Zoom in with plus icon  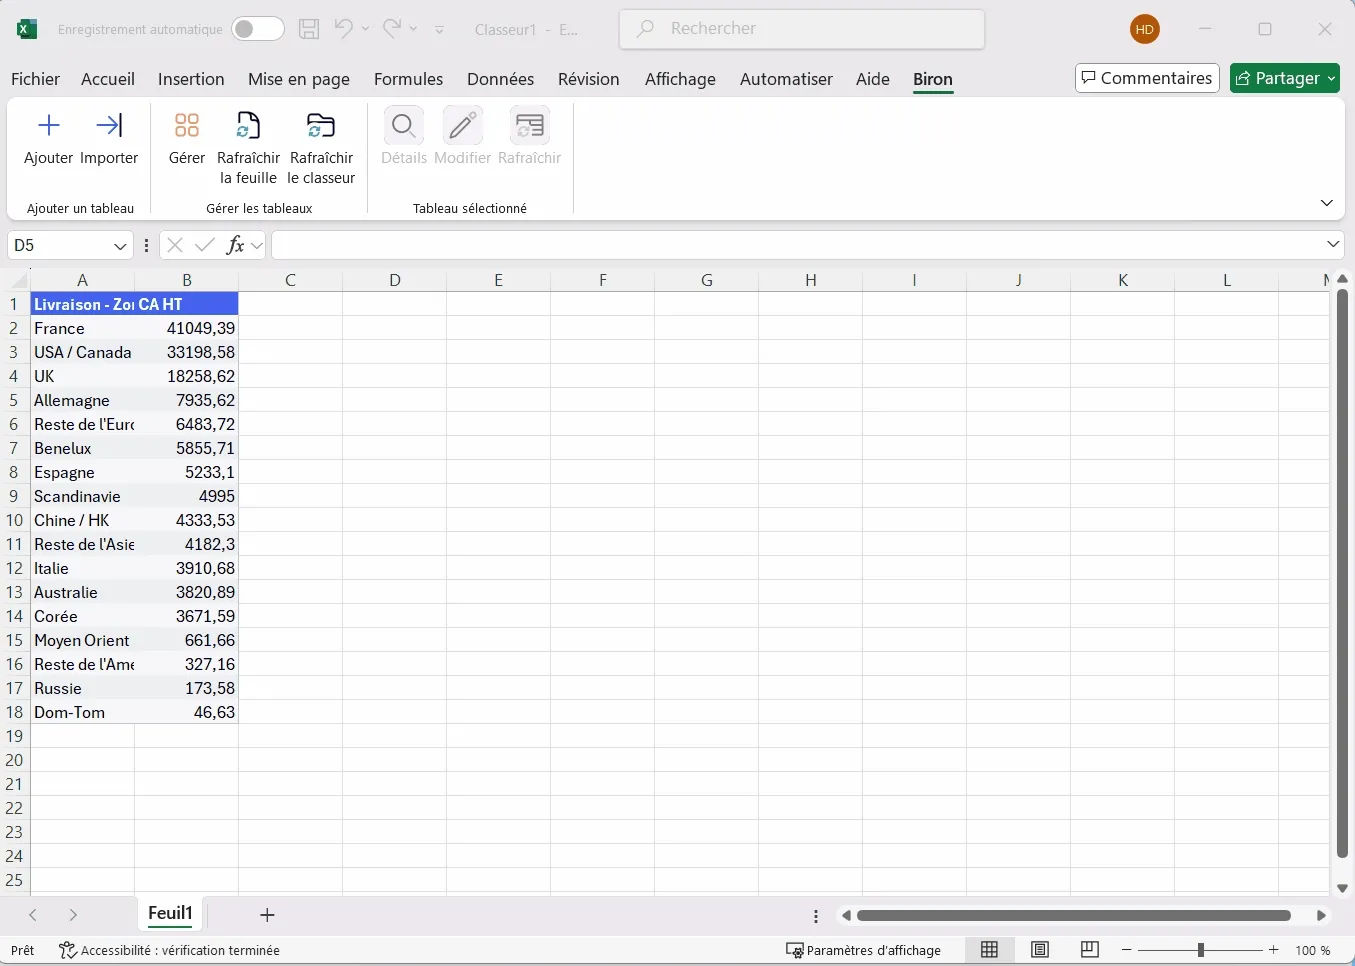(x=1274, y=950)
